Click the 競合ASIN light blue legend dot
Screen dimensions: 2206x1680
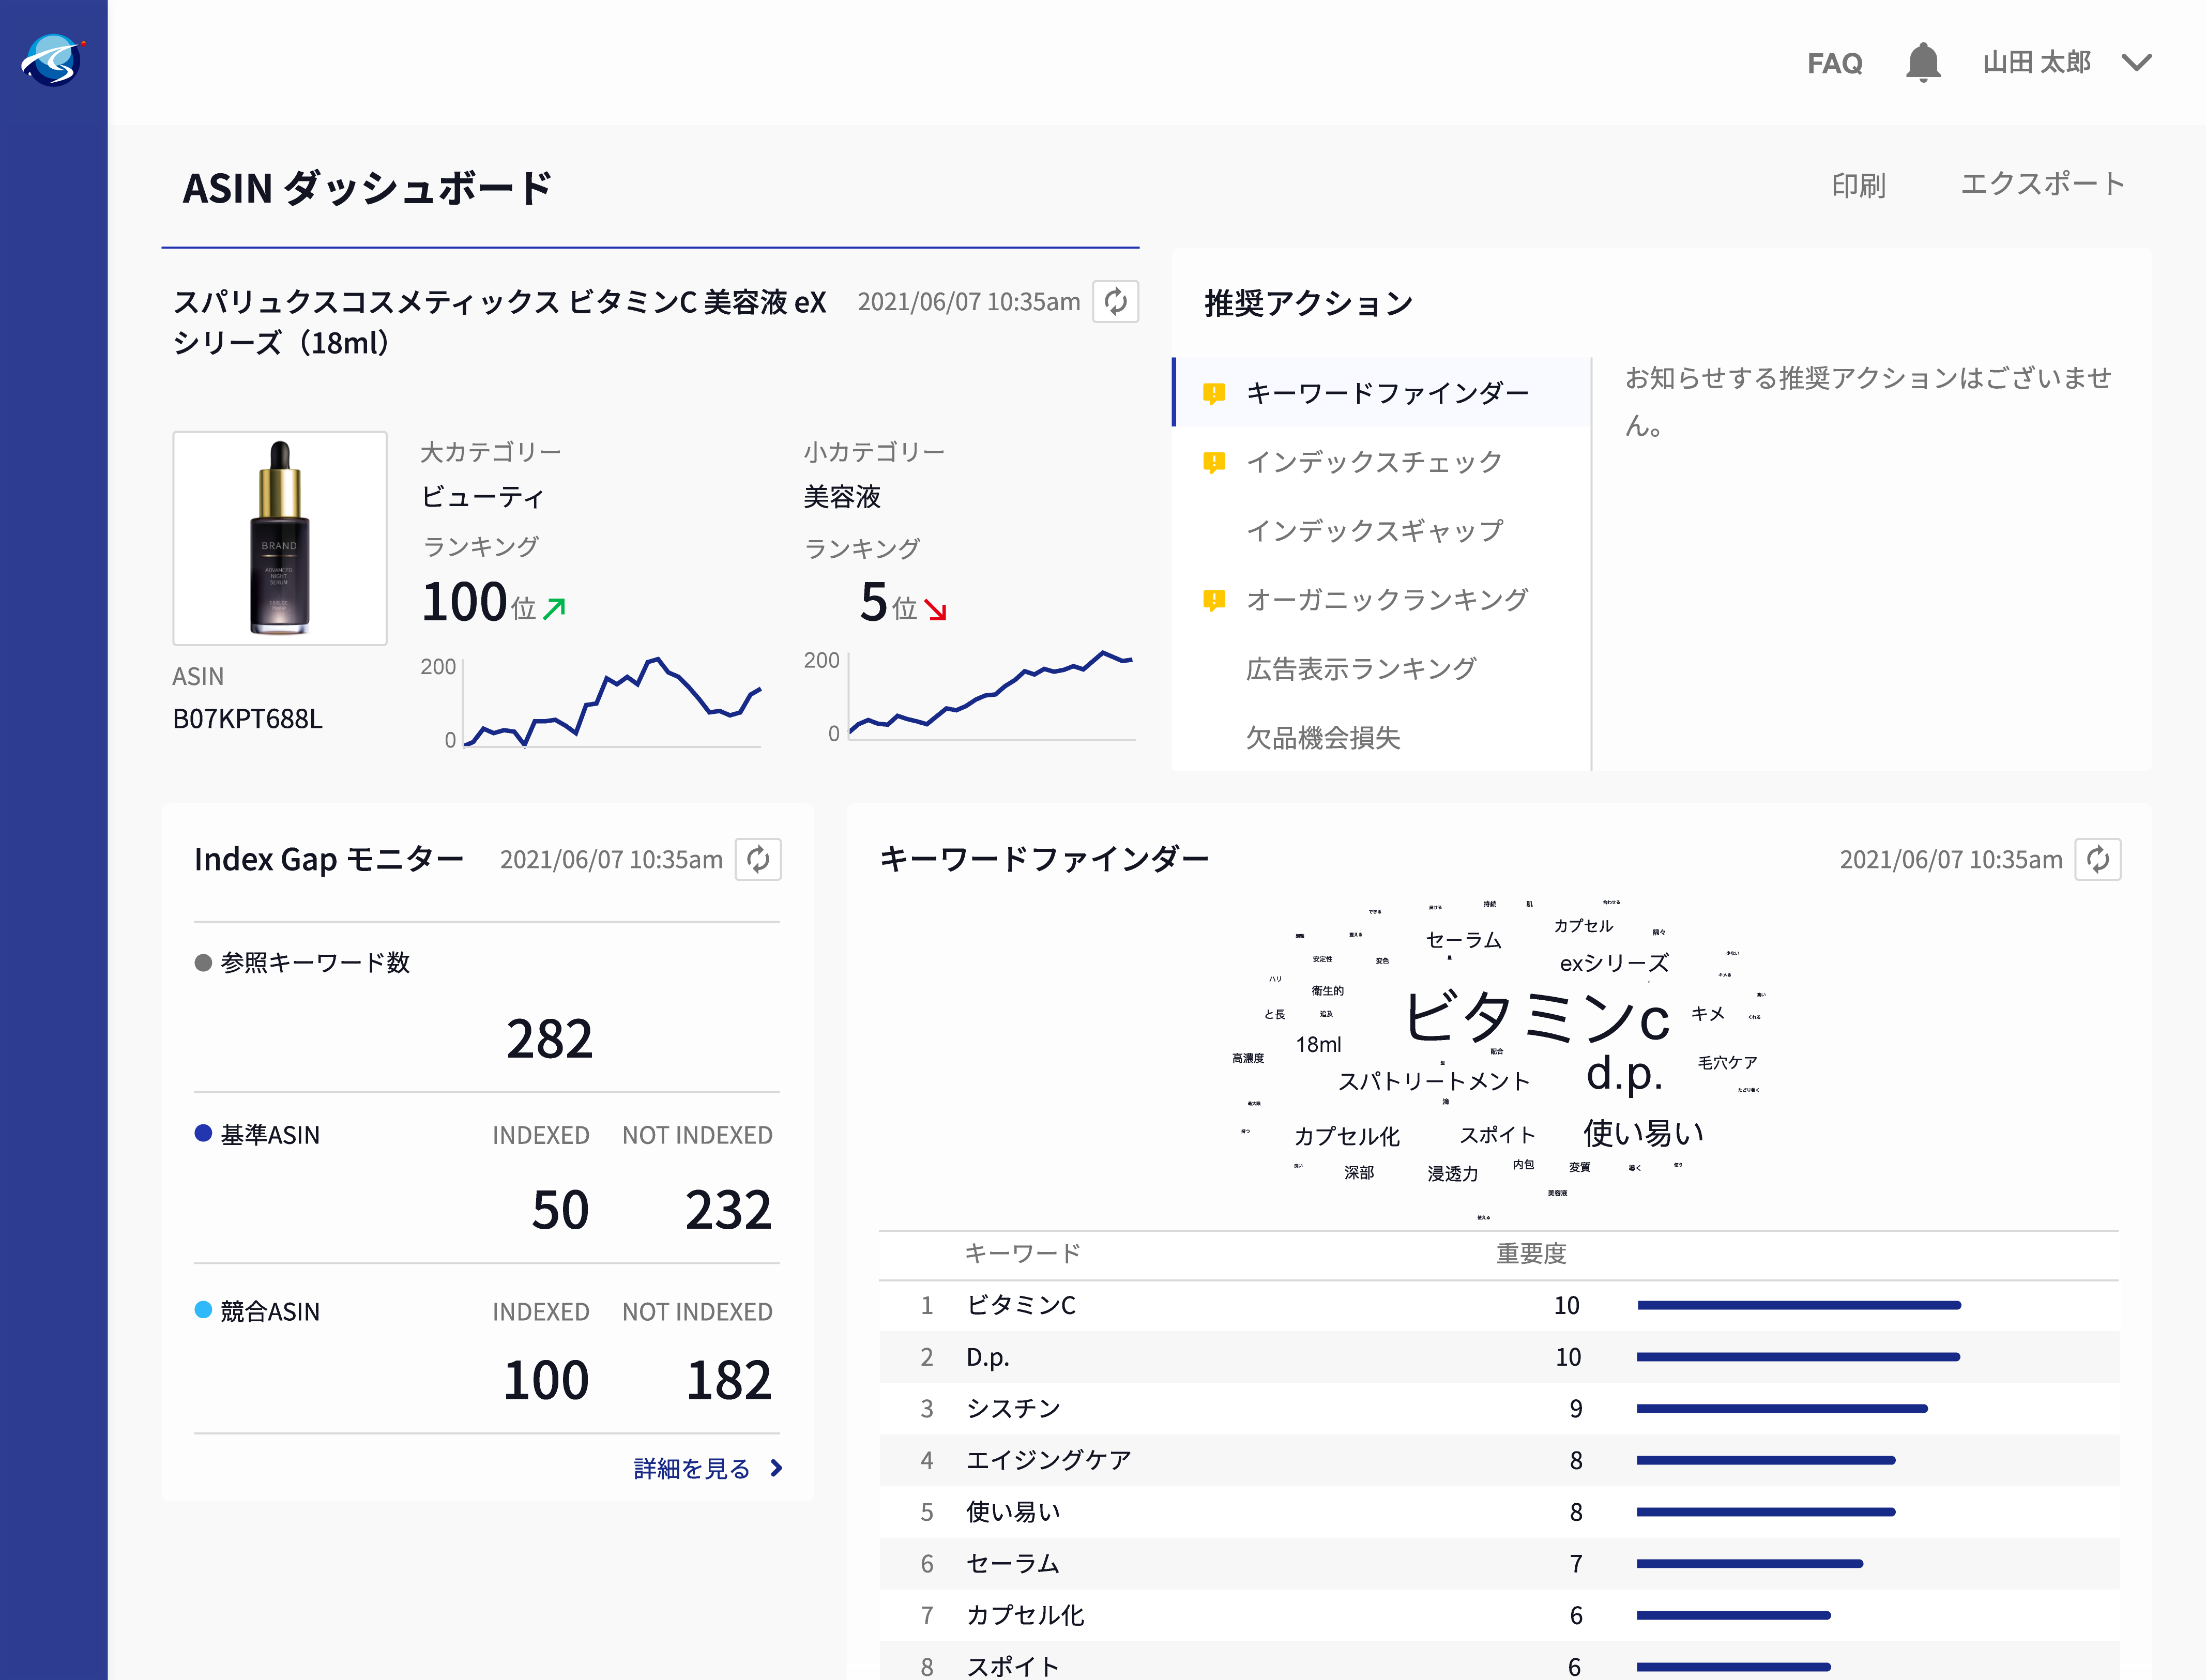coord(203,1310)
